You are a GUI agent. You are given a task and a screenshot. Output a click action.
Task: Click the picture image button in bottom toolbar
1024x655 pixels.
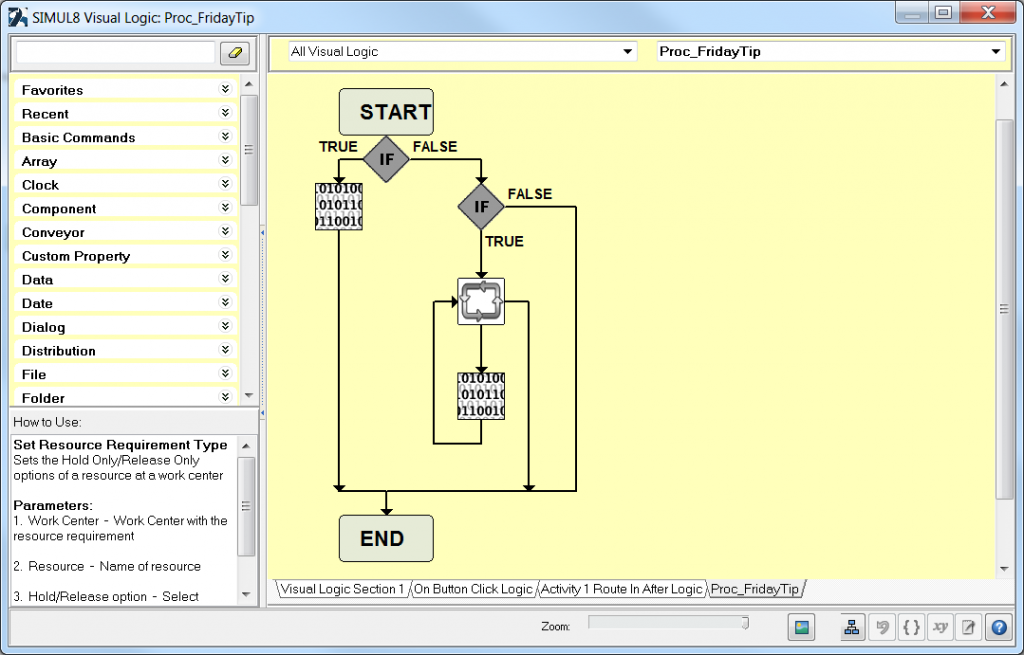point(801,628)
